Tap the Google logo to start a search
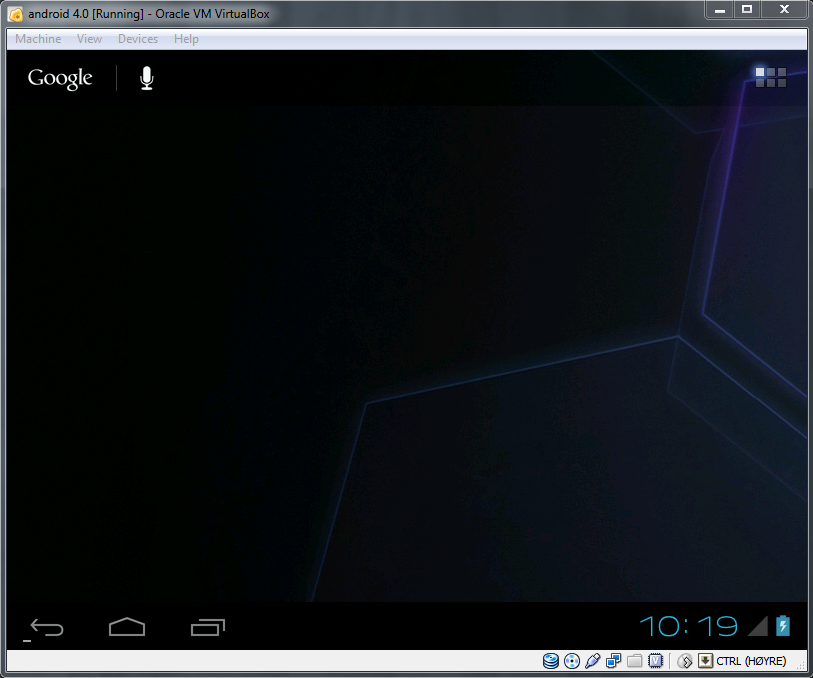 pos(59,77)
